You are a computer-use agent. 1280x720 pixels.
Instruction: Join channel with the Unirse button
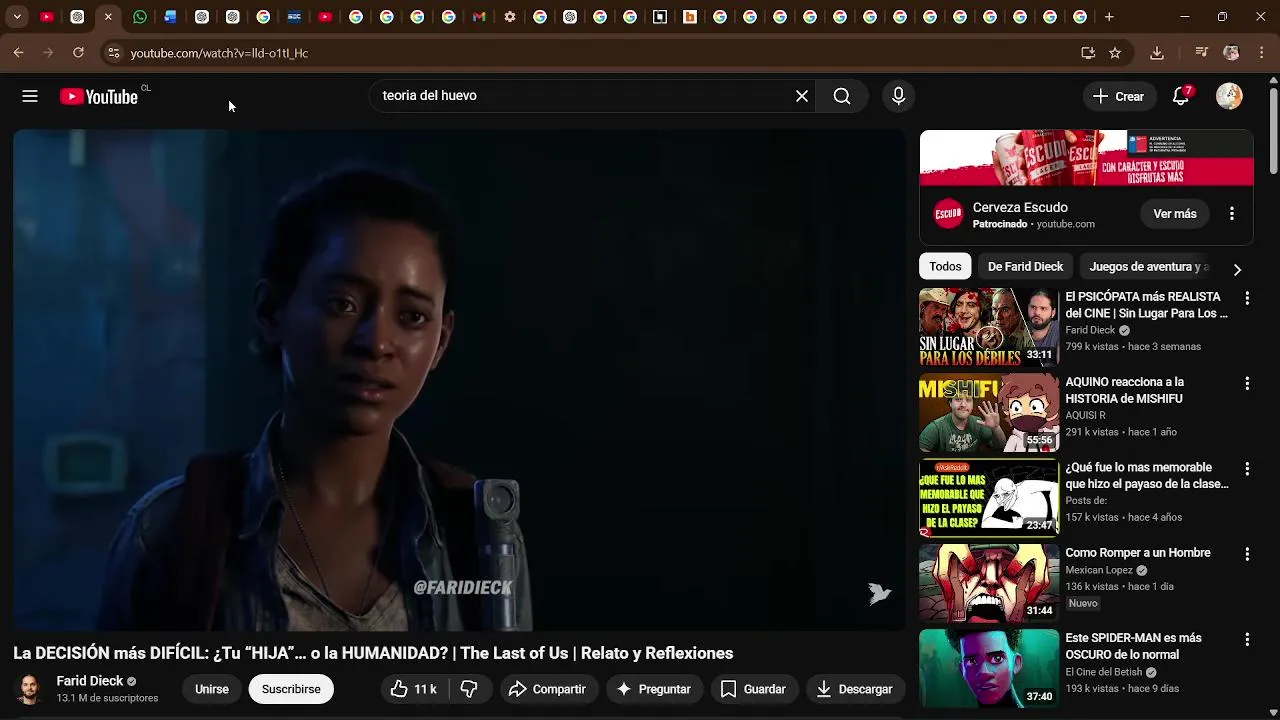(212, 689)
